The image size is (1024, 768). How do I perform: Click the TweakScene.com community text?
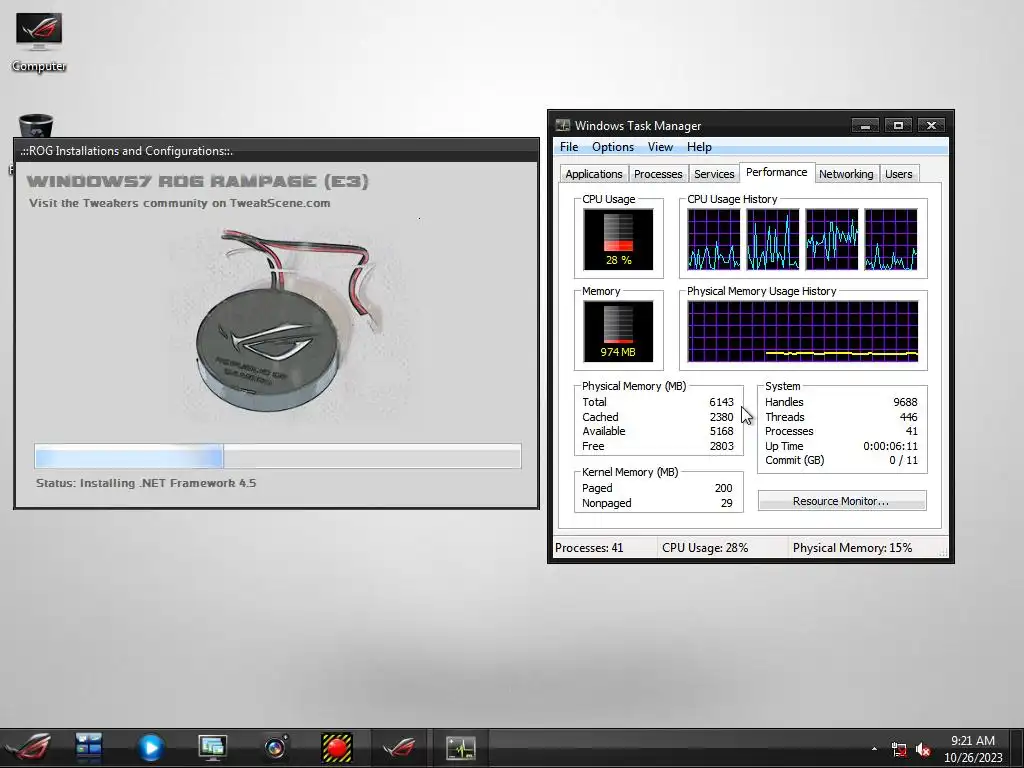[x=180, y=203]
